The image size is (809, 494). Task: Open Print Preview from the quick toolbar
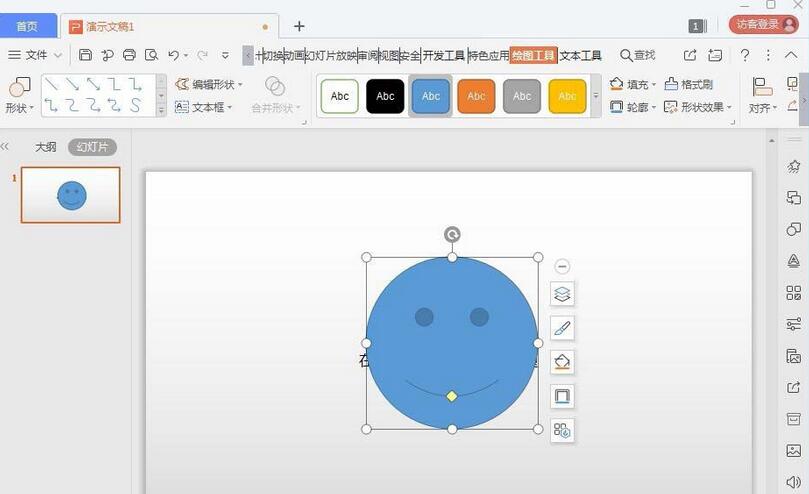pos(151,55)
